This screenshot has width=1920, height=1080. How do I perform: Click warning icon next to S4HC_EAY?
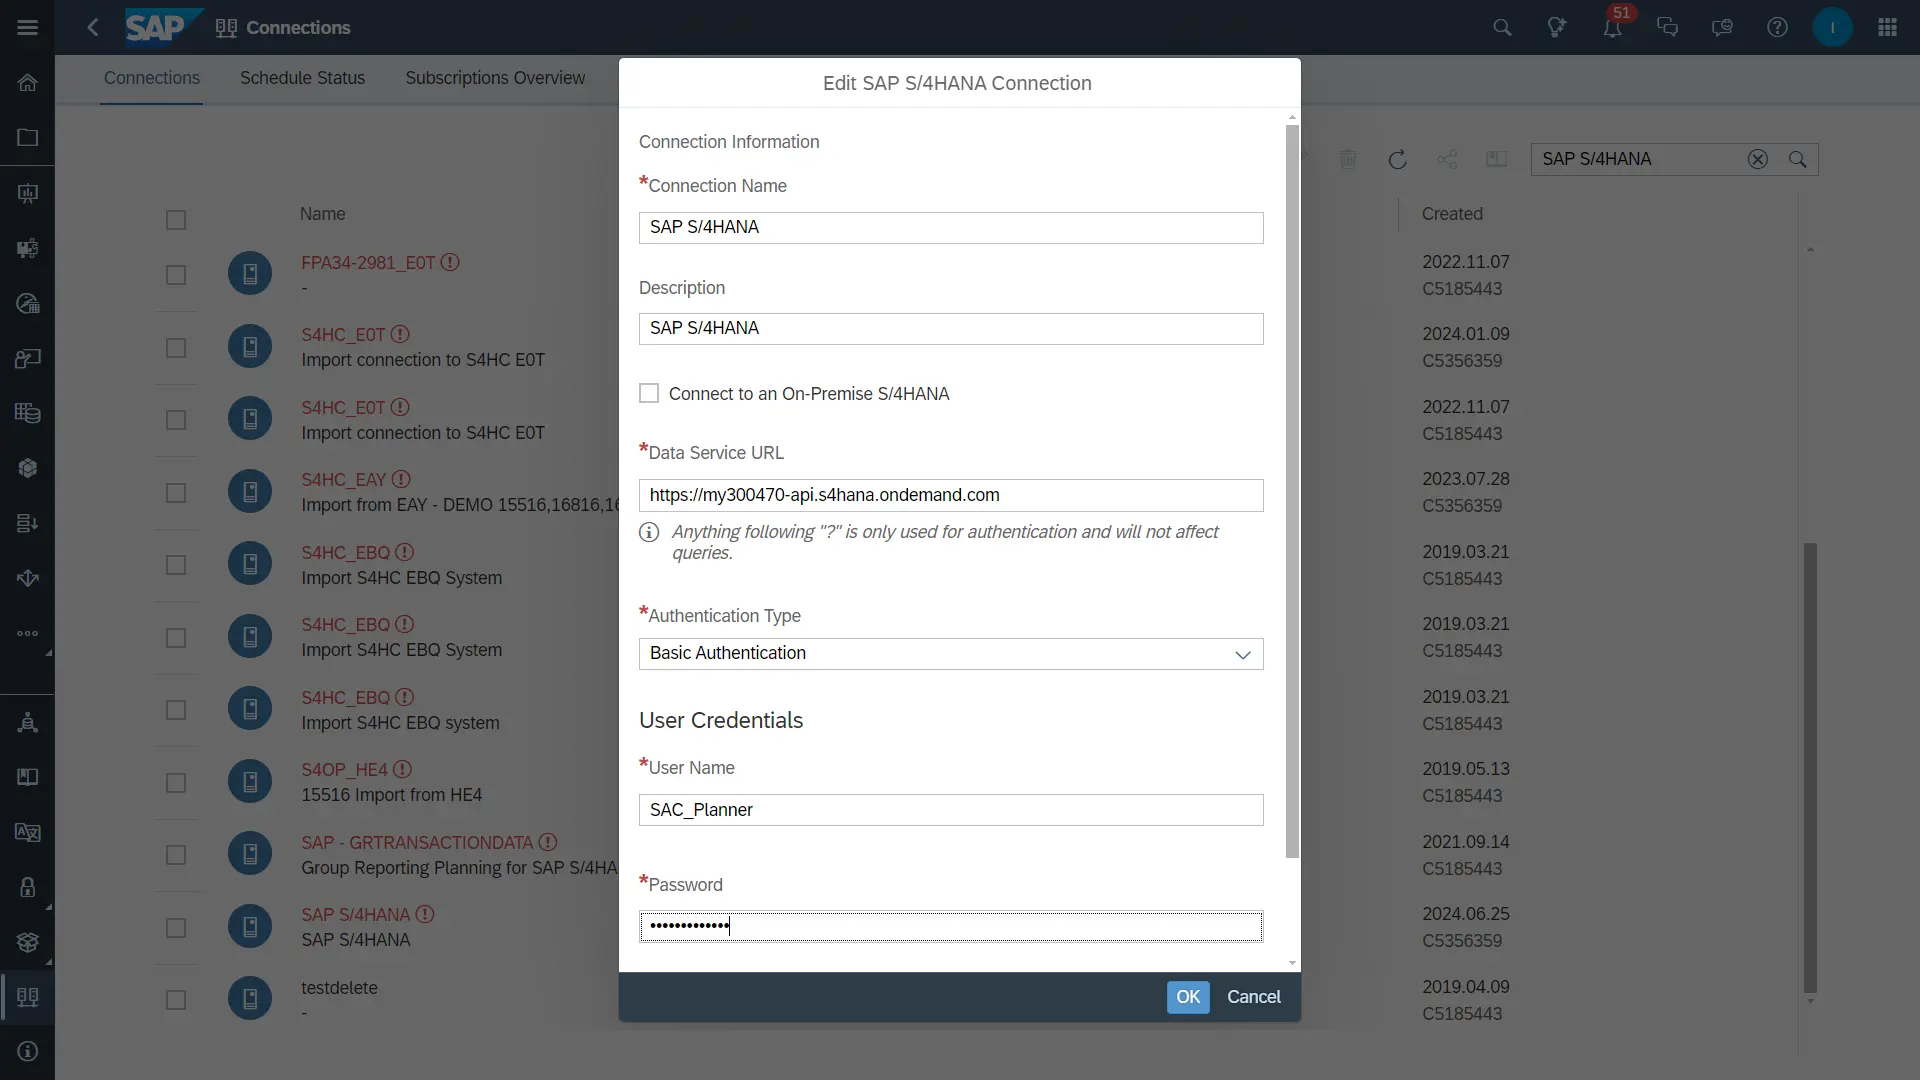[x=401, y=479]
